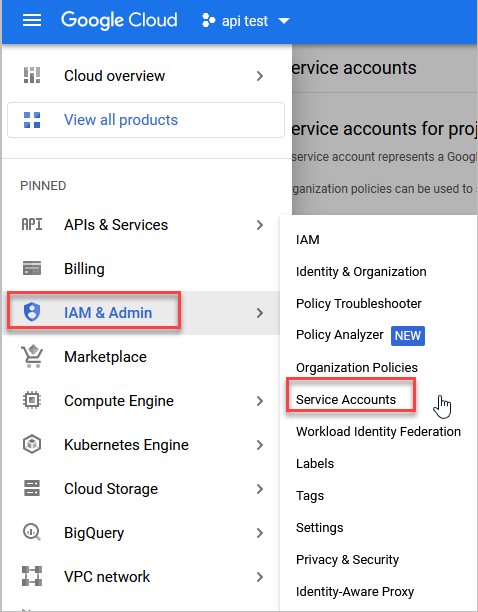The height and width of the screenshot is (612, 478).
Task: Open Compute Engine
Action: click(x=119, y=401)
